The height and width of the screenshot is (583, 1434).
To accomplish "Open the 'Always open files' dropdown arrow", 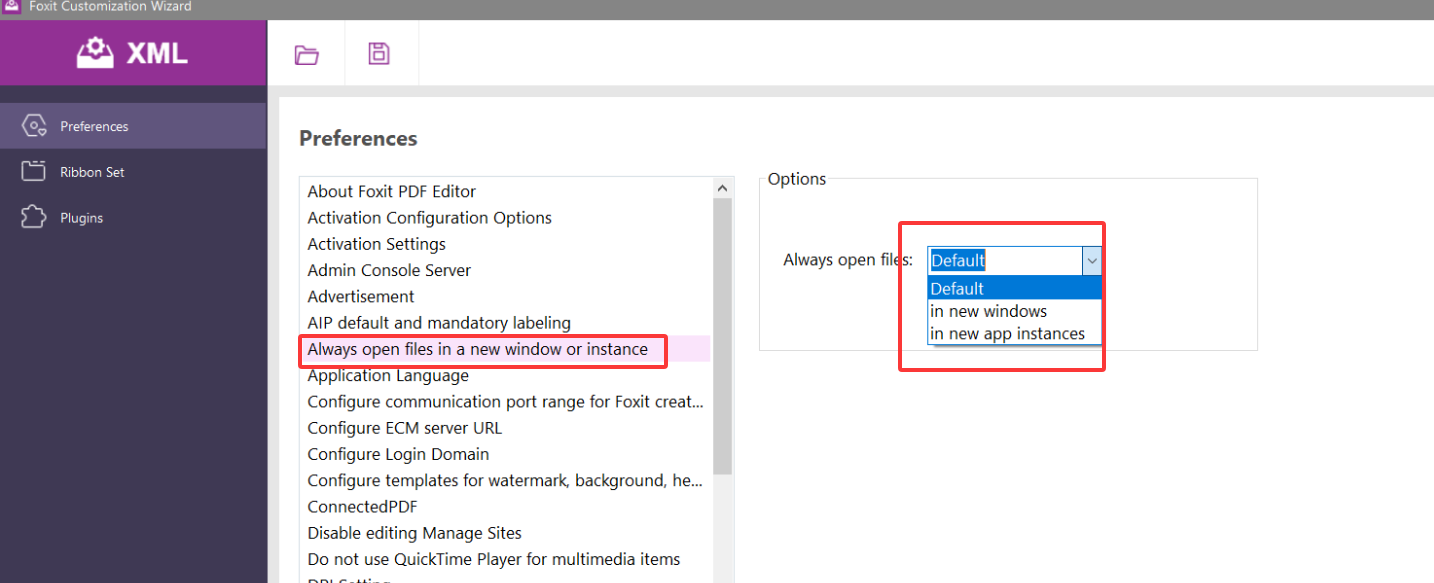I will [1091, 260].
